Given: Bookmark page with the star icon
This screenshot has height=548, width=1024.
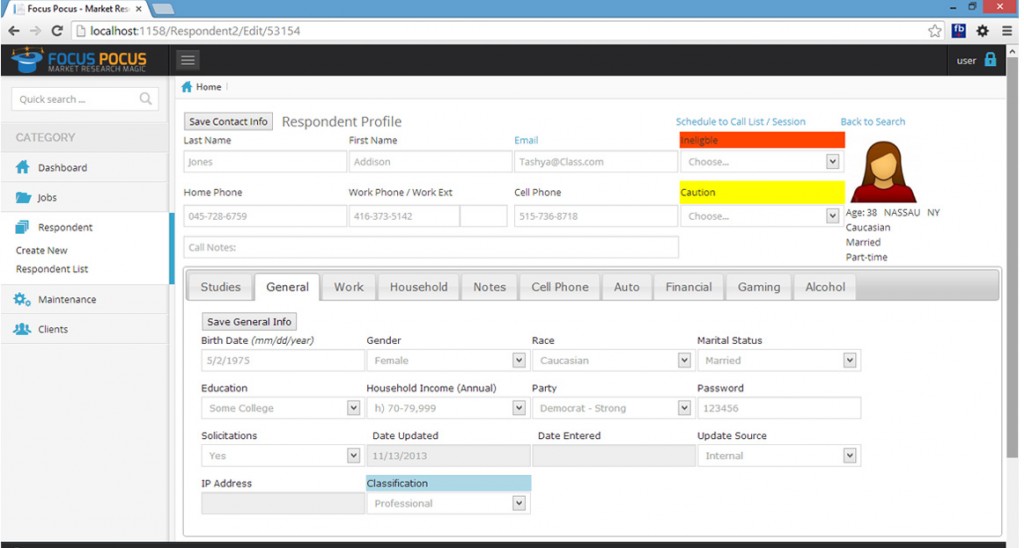Looking at the screenshot, I should tap(934, 31).
